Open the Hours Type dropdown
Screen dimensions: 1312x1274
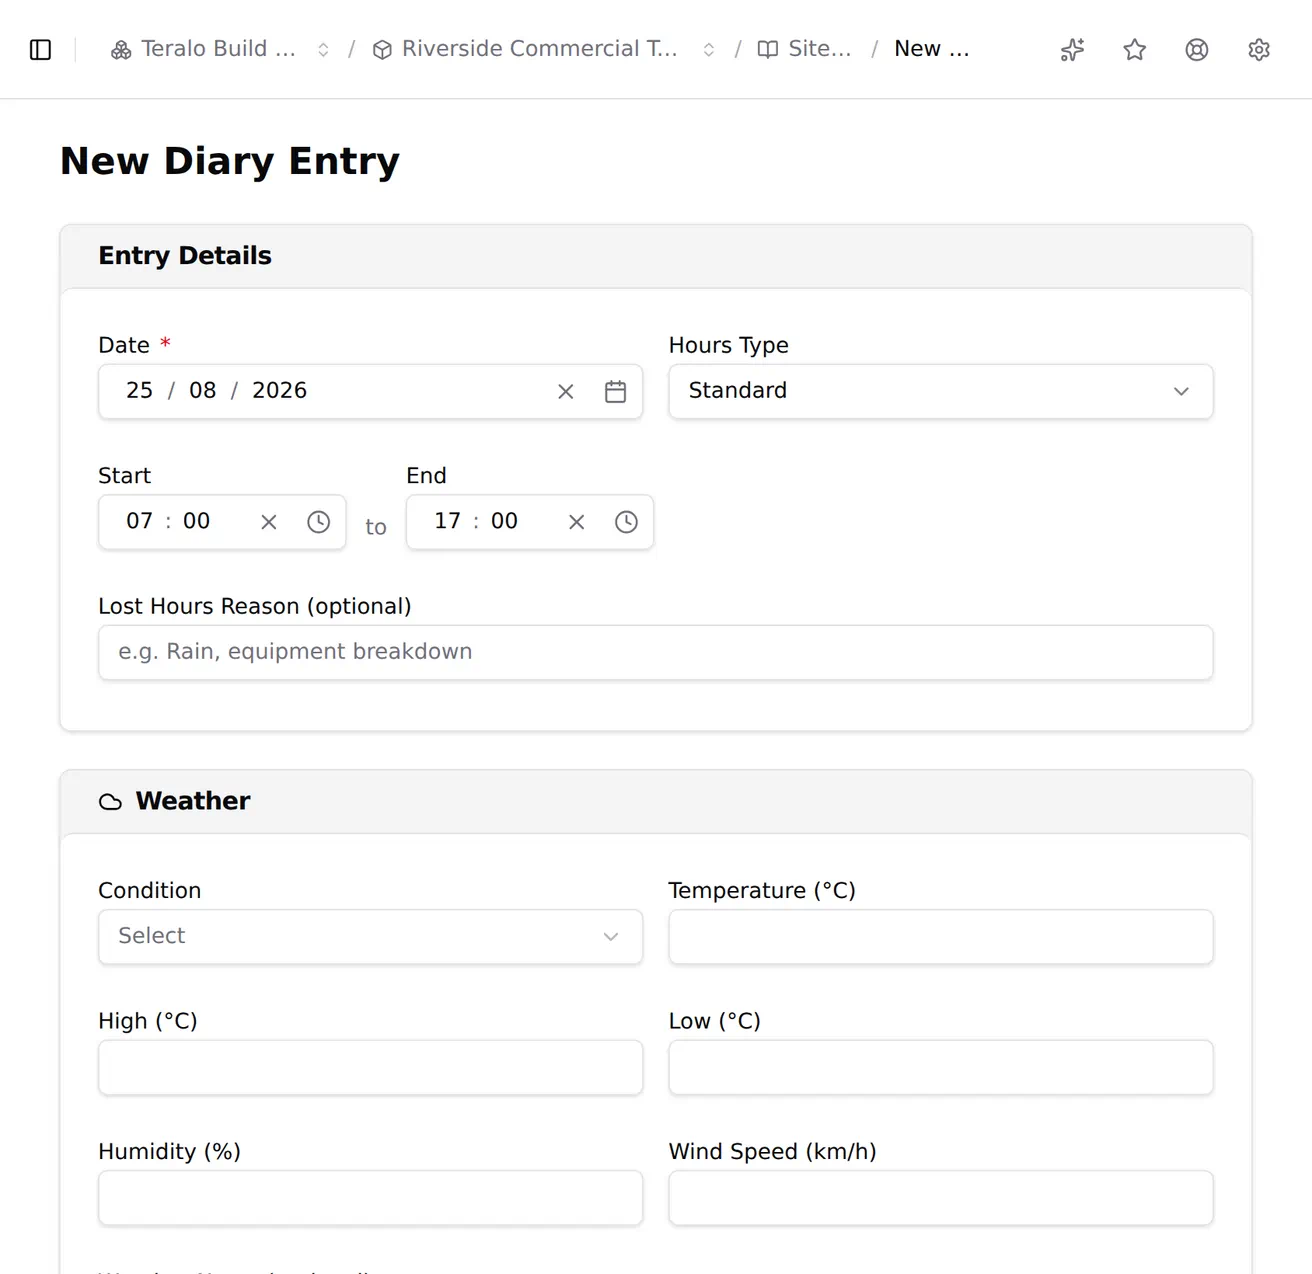941,391
